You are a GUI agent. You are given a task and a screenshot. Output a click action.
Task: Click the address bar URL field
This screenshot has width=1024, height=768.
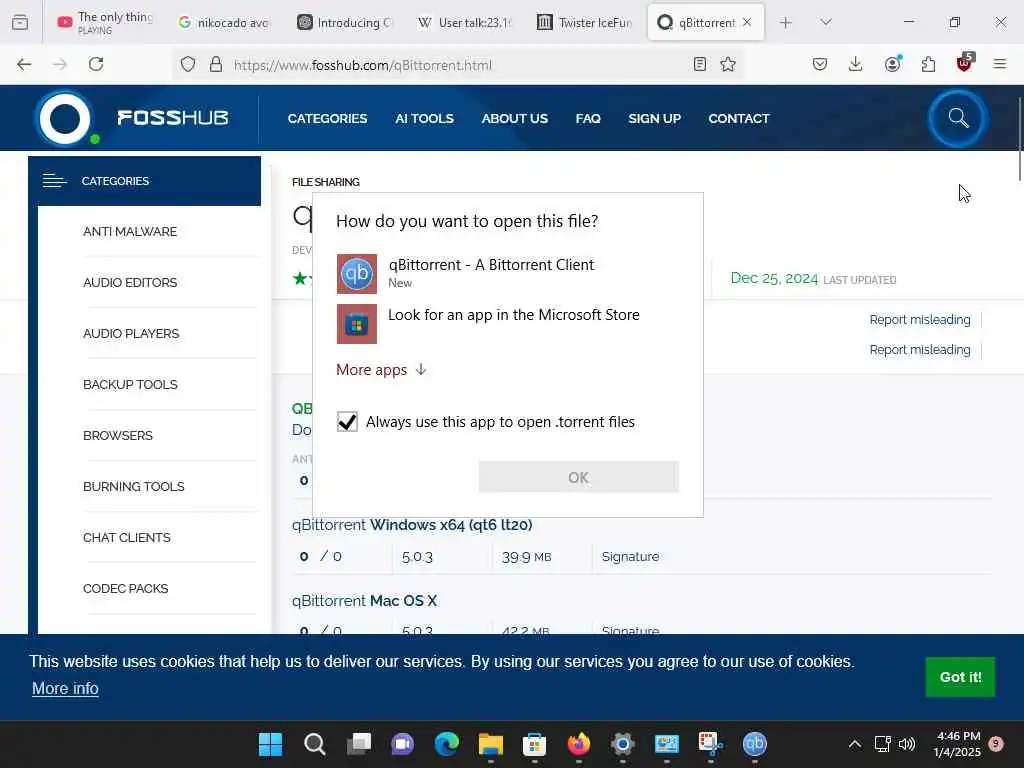pyautogui.click(x=457, y=65)
